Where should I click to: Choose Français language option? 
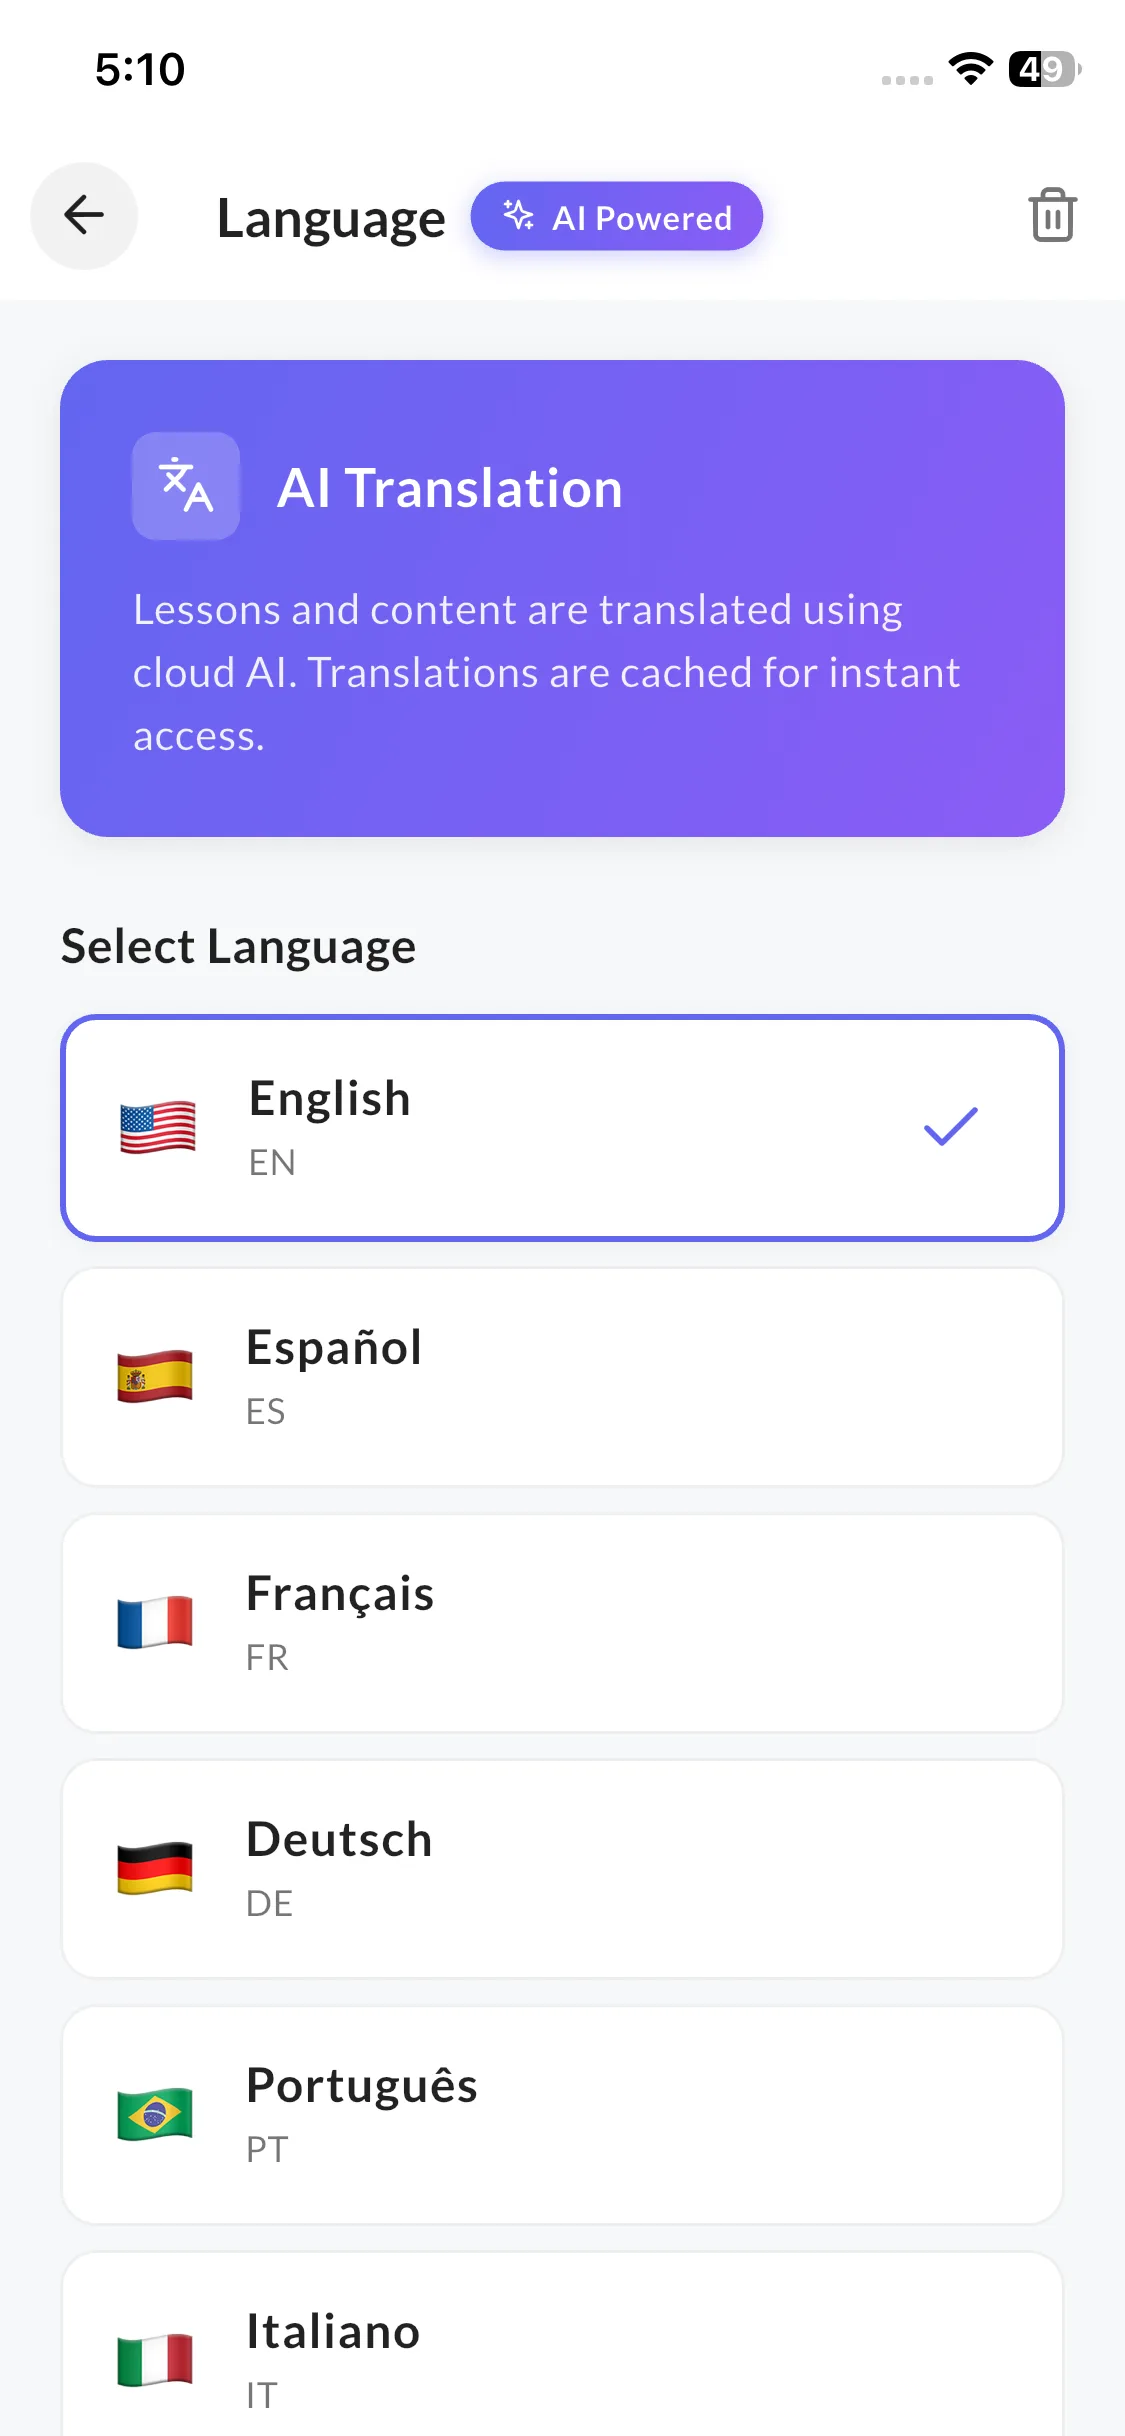562,1622
